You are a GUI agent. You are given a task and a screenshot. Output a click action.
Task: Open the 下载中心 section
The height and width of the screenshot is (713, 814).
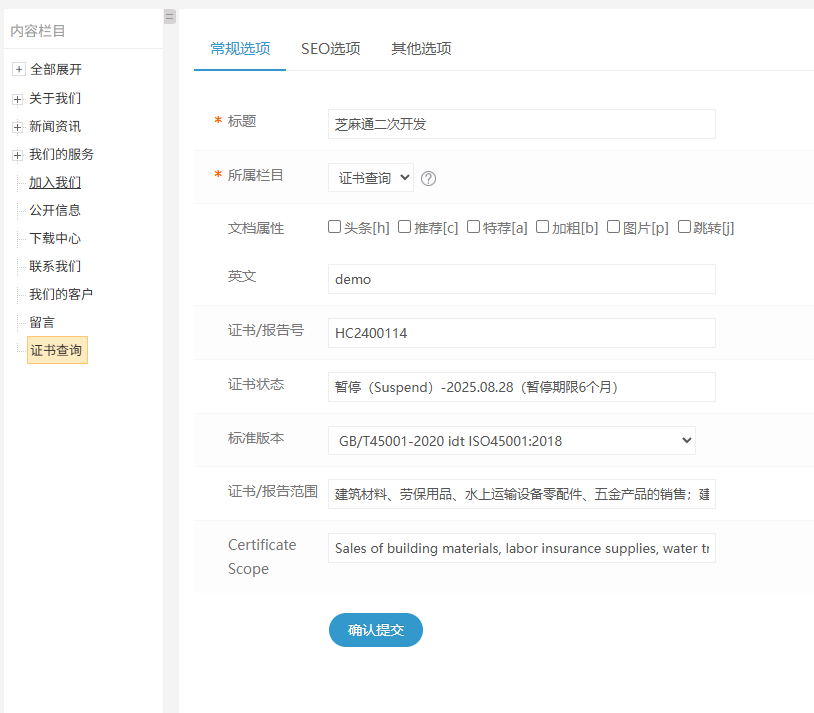tap(57, 238)
